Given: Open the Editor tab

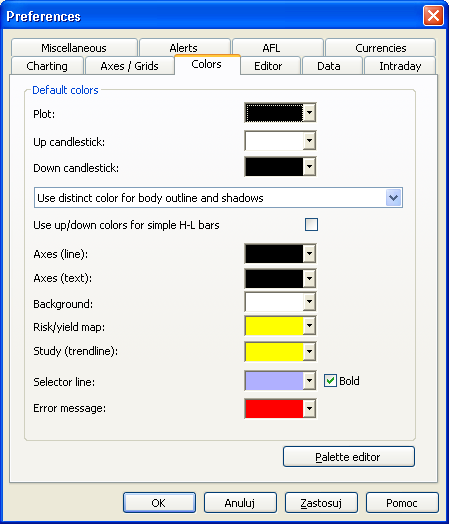Looking at the screenshot, I should [x=268, y=66].
